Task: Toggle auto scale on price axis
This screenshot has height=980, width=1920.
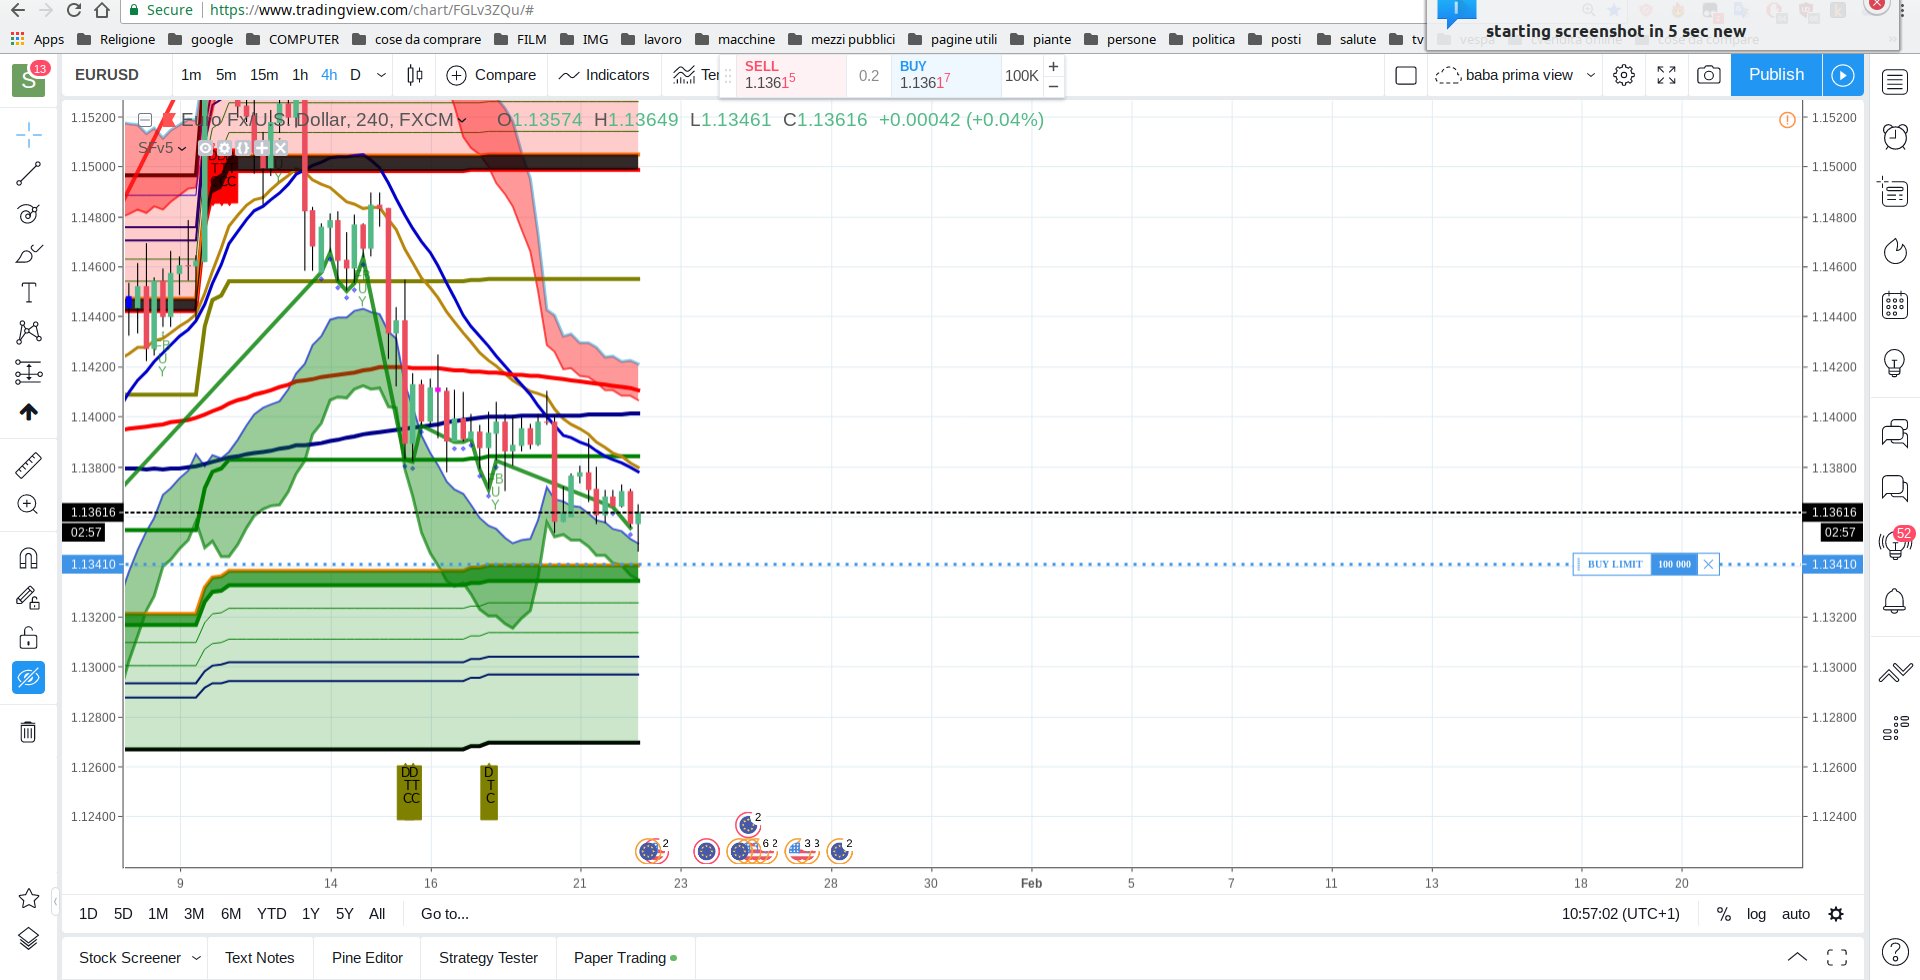Action: click(x=1796, y=914)
